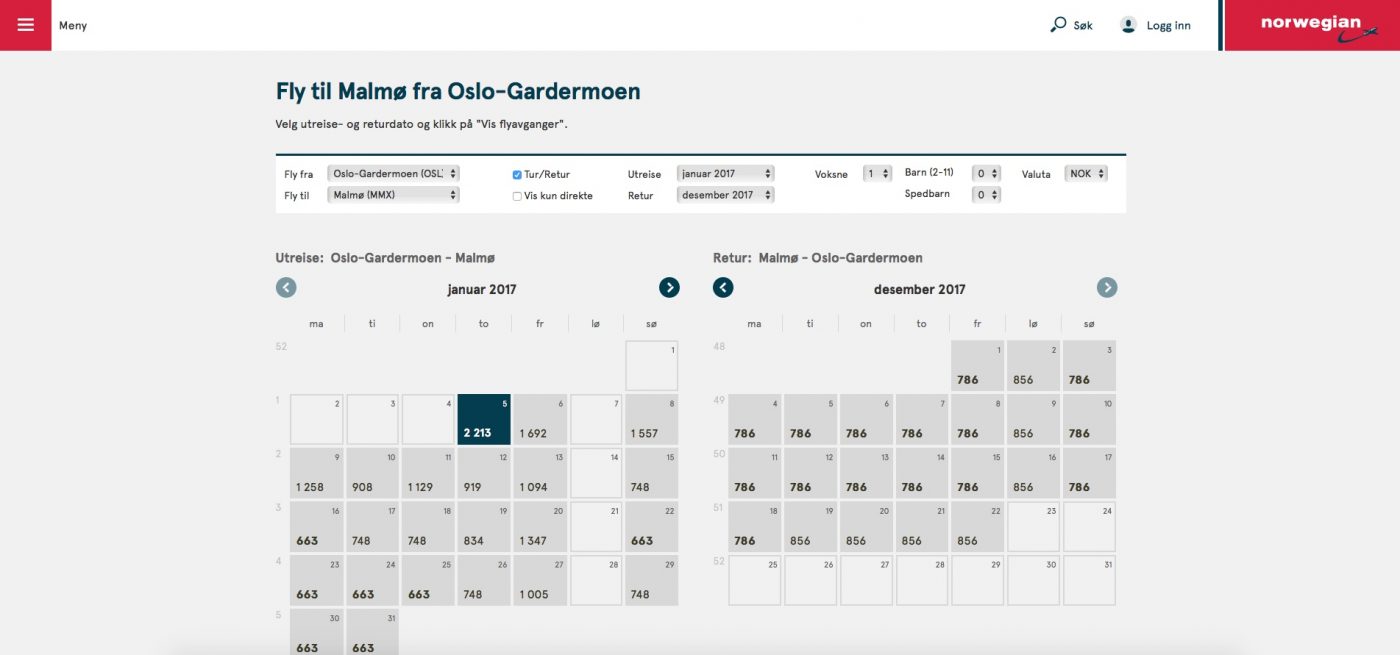
Task: Open the Valuta currency dropdown
Action: 1086,174
